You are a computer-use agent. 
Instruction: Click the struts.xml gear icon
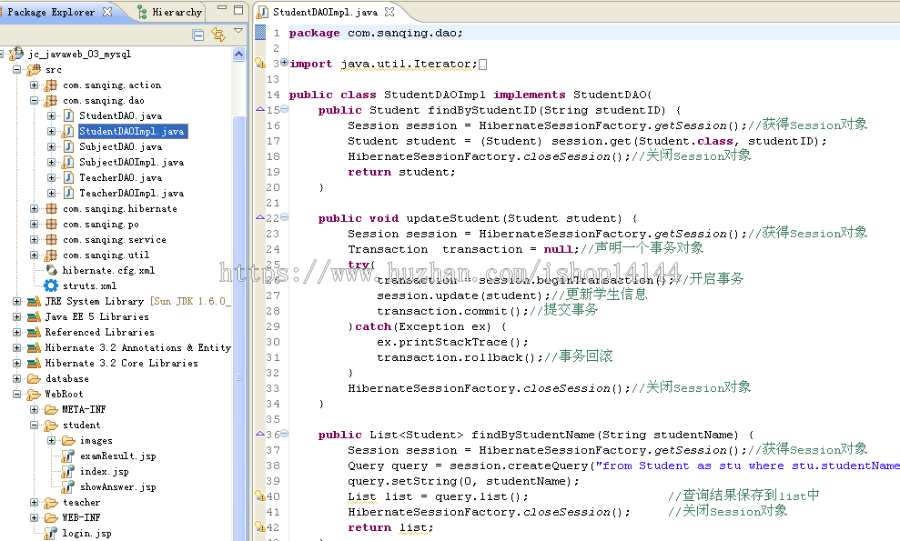51,286
